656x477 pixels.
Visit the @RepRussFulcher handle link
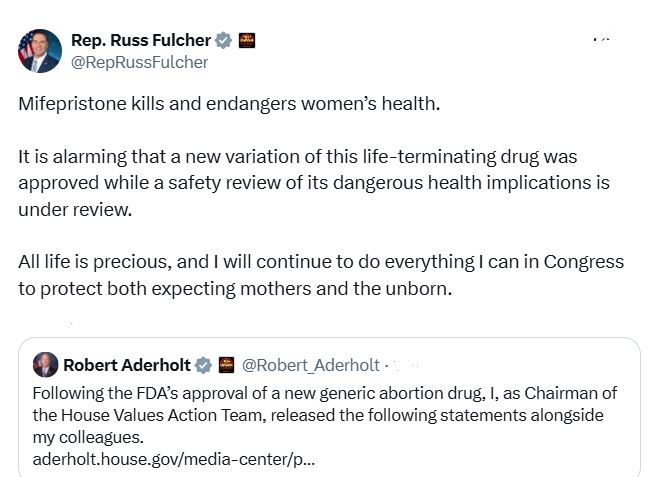[x=139, y=62]
